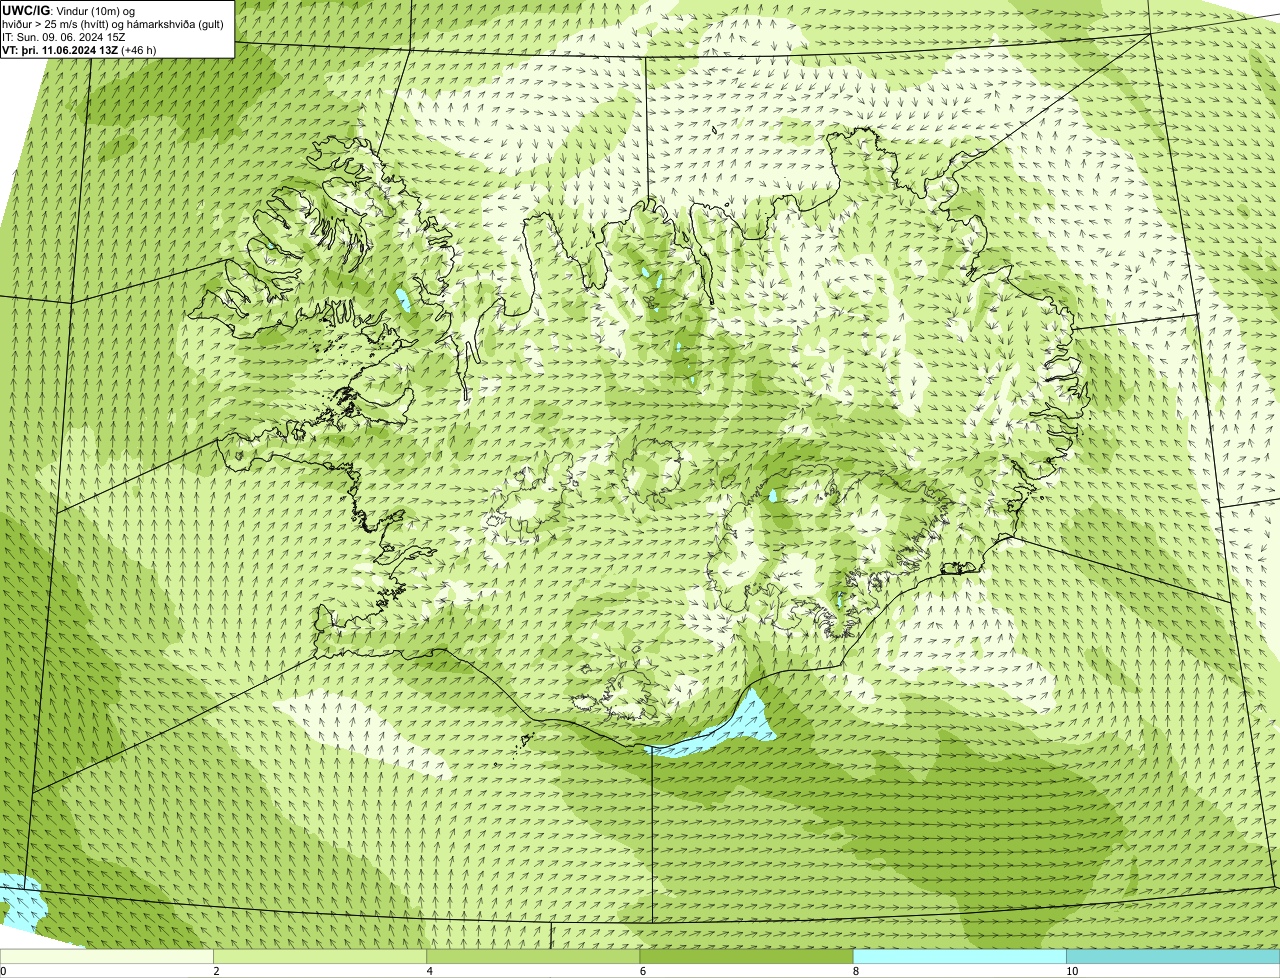The height and width of the screenshot is (978, 1280).
Task: Click the medium green 4–6 legend swatch
Action: (x=533, y=956)
